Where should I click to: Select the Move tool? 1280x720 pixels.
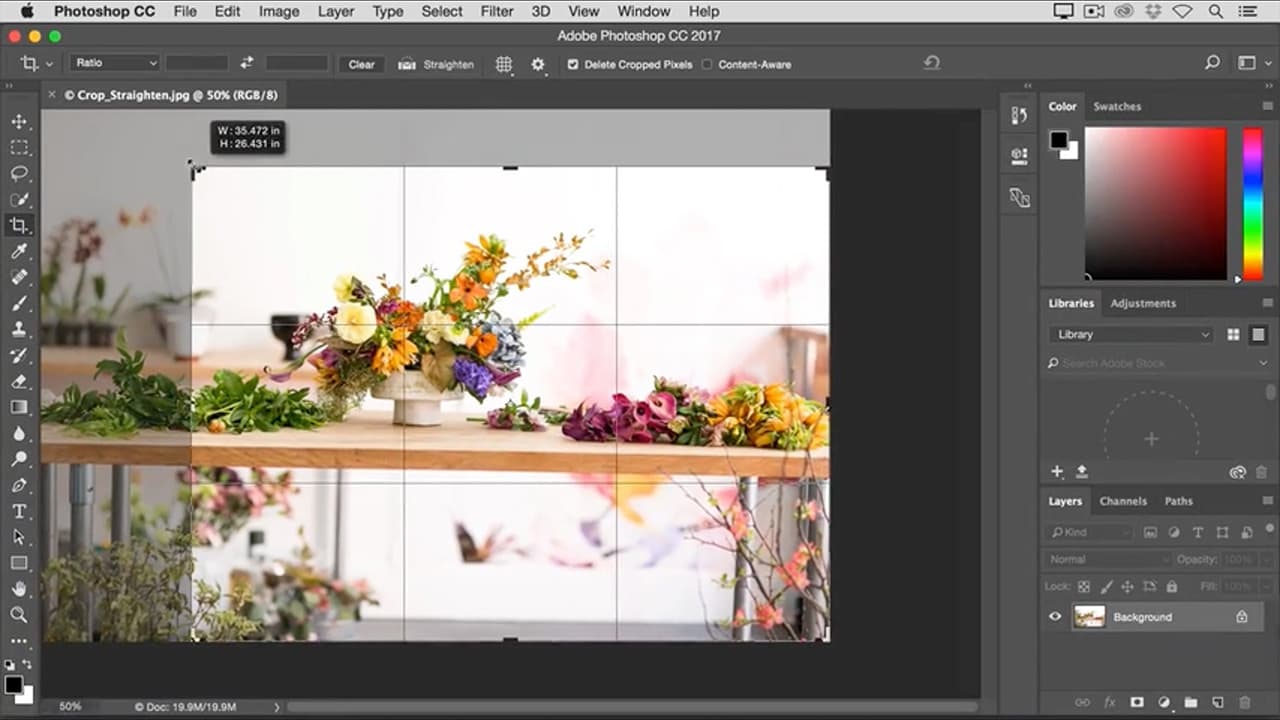(19, 121)
